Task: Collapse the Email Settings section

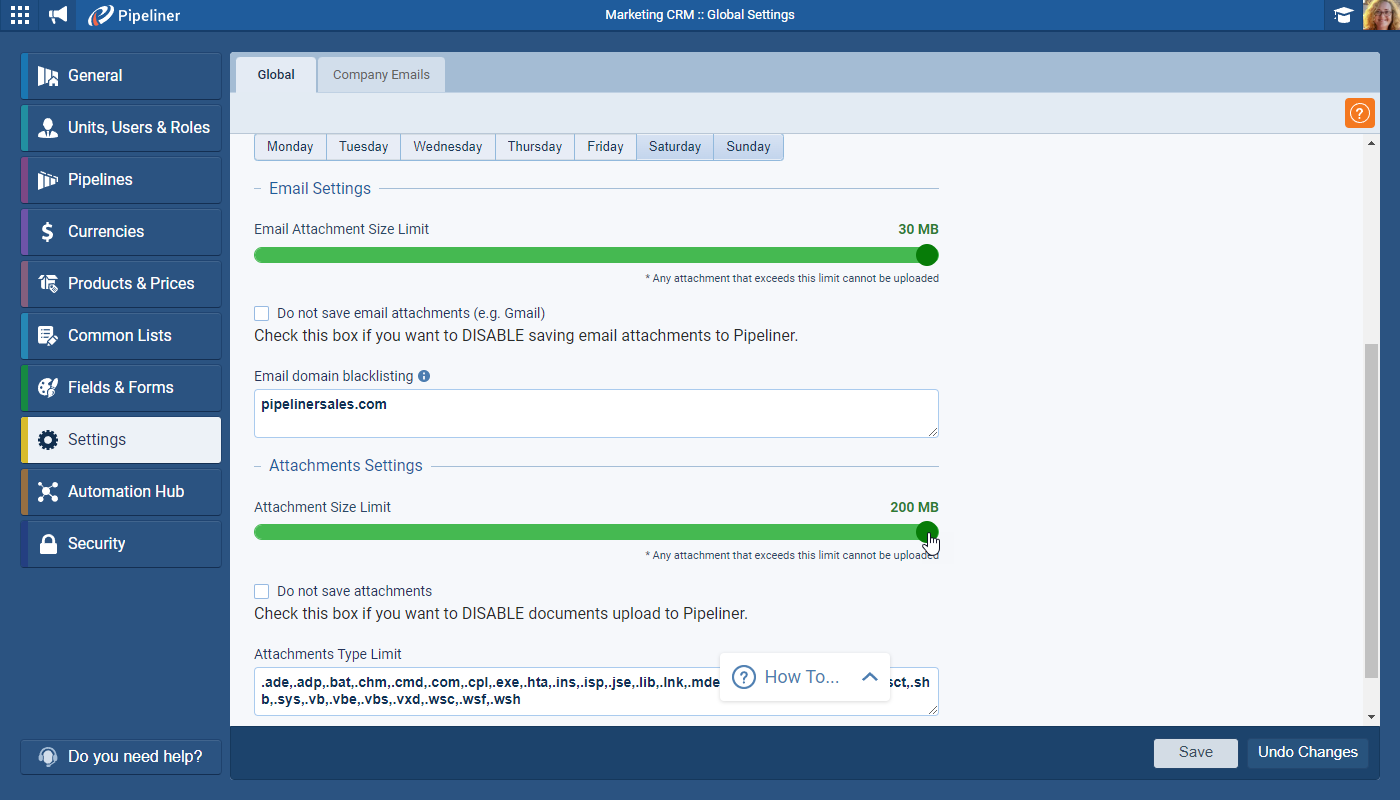Action: tap(260, 189)
